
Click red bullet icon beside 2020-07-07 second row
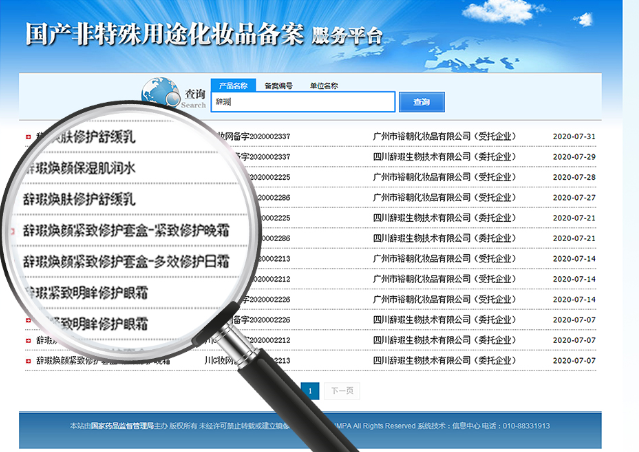click(x=28, y=341)
